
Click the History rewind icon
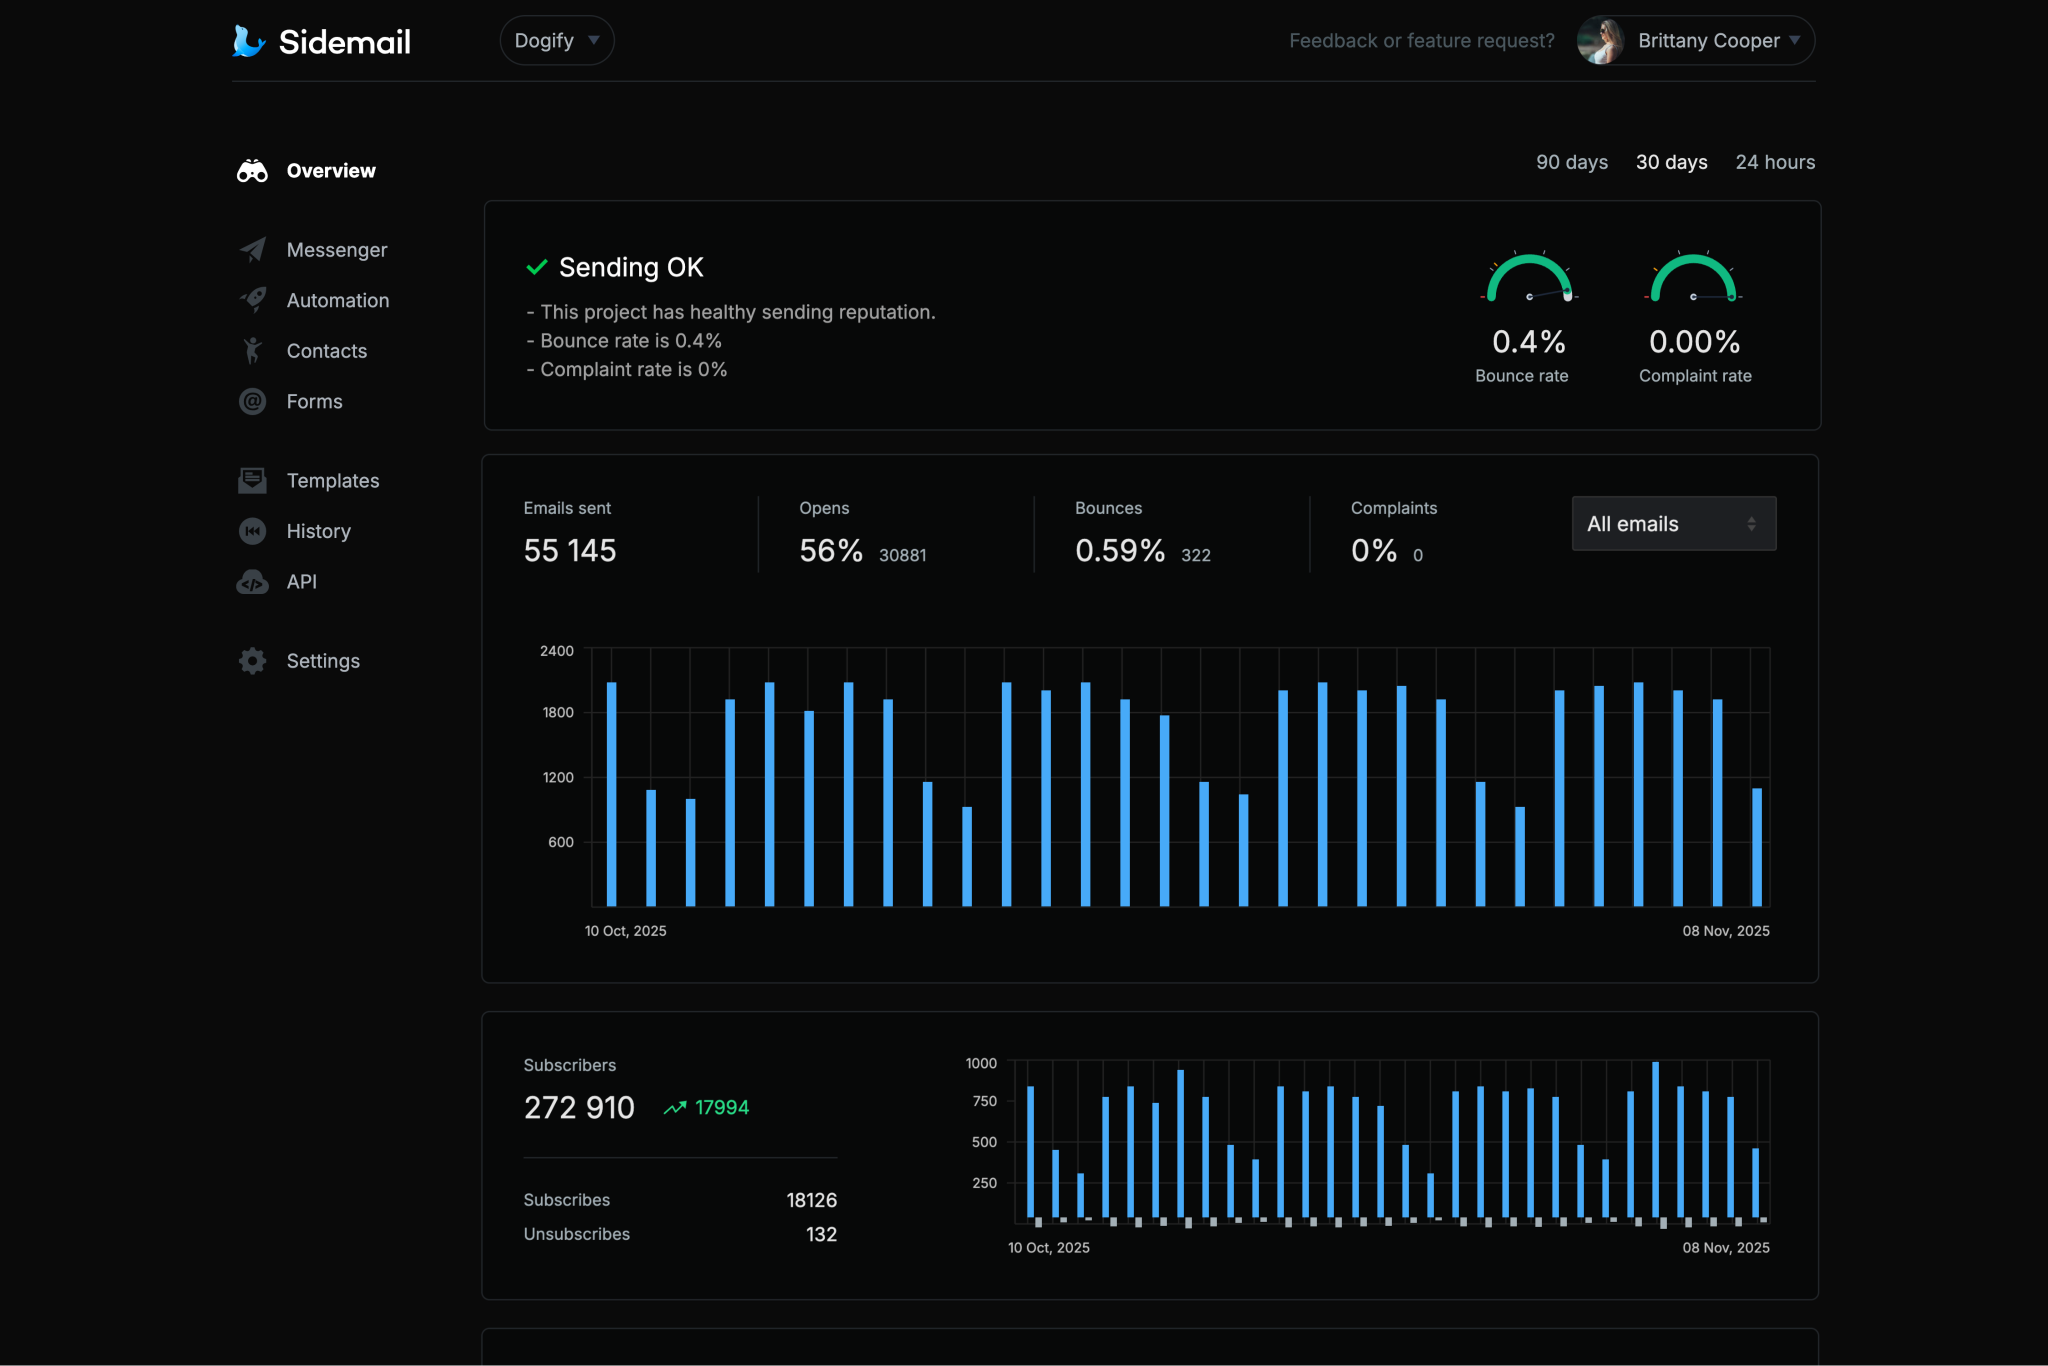252,531
